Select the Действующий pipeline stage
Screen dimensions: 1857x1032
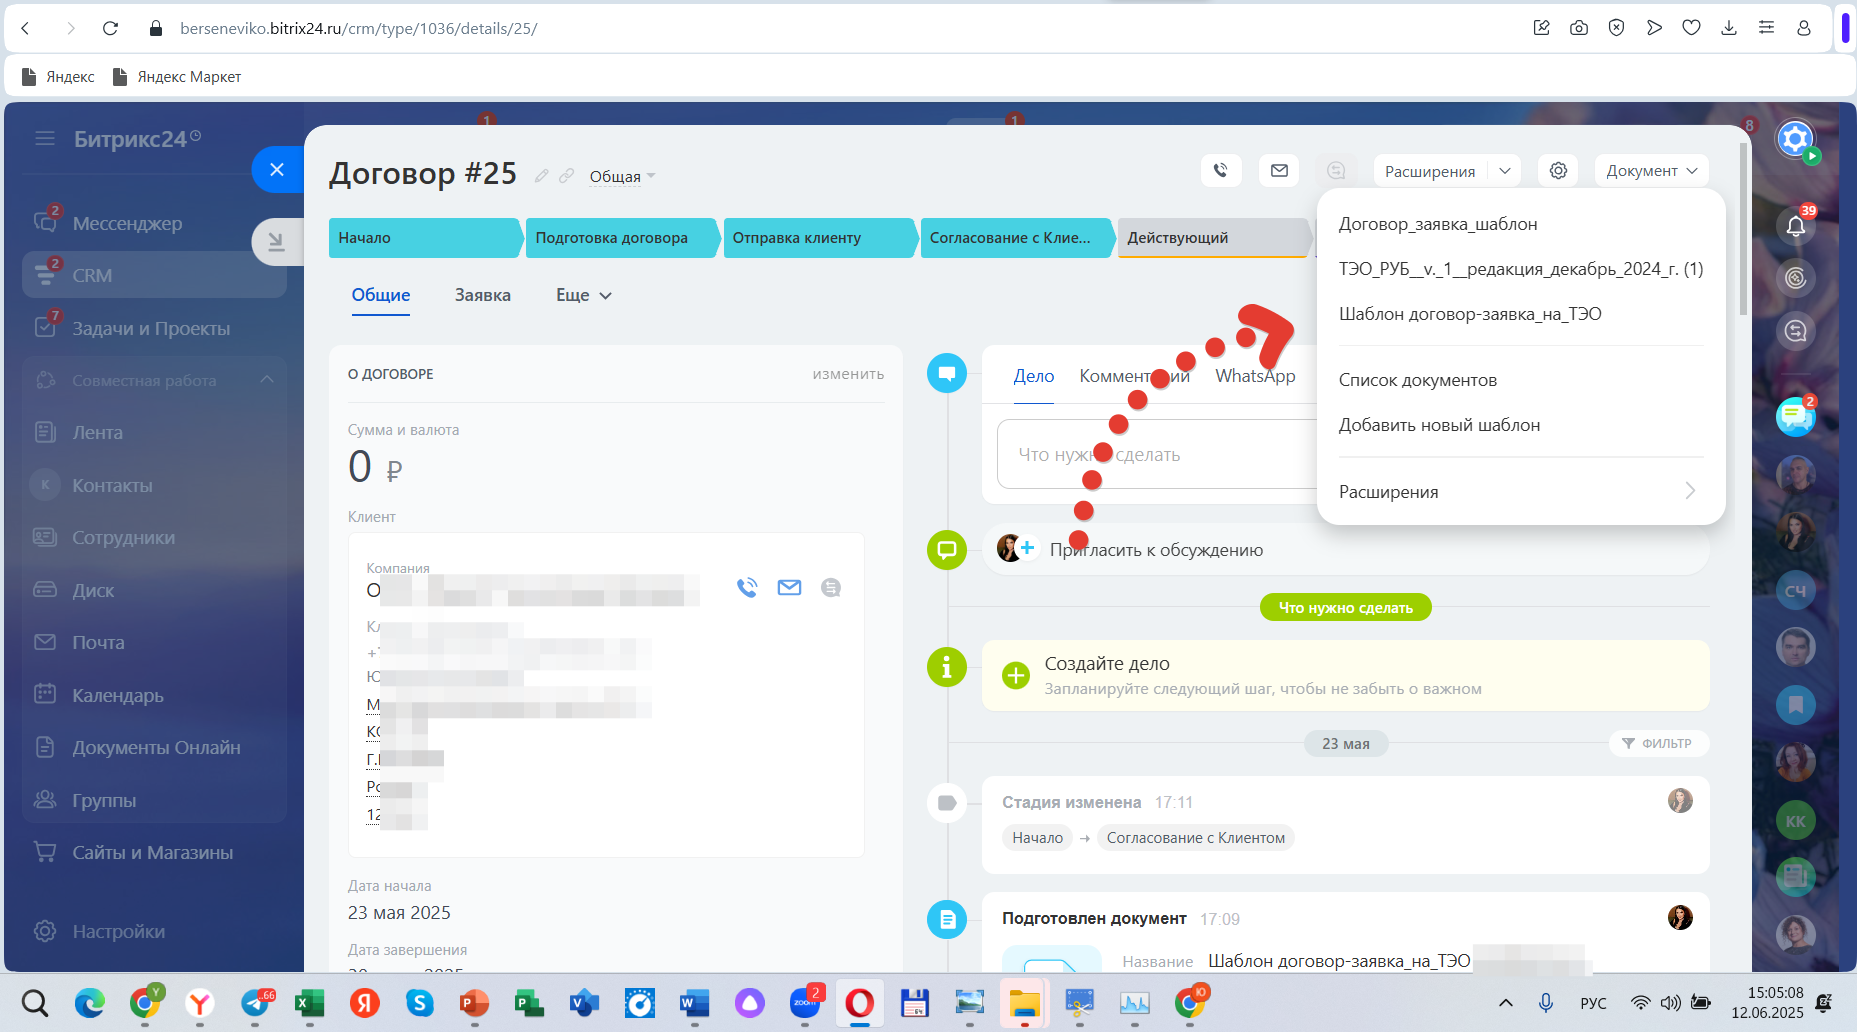coord(1210,238)
